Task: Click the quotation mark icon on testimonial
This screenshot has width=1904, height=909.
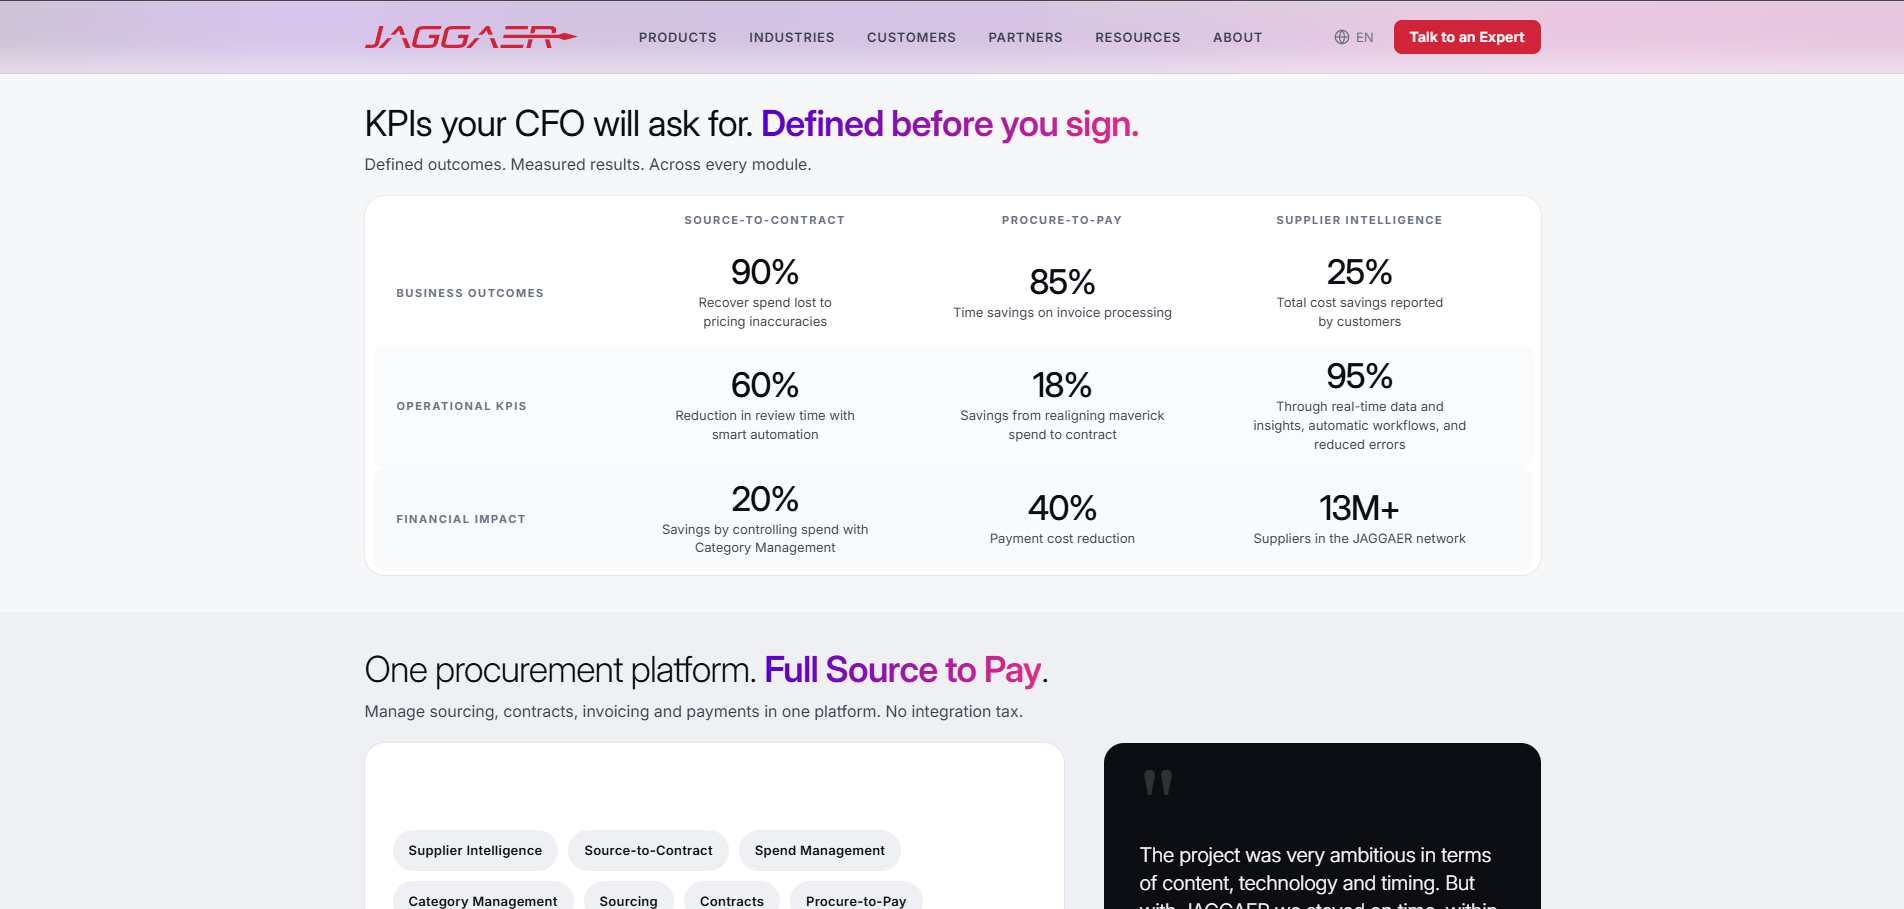Action: 1158,782
